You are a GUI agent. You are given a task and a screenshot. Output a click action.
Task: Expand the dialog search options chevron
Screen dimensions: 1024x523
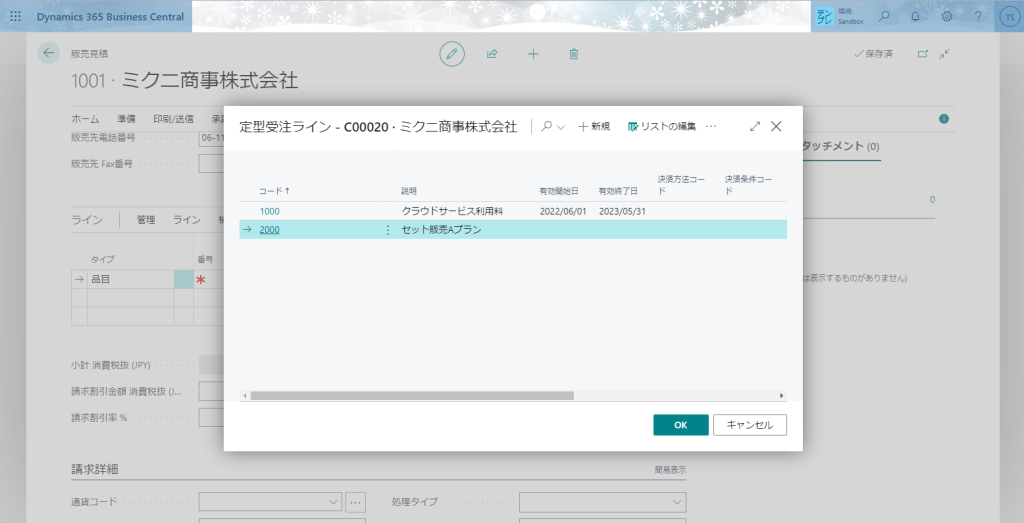pyautogui.click(x=561, y=127)
